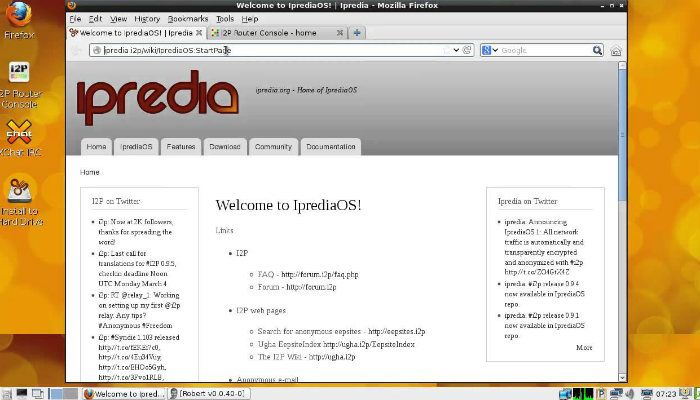
Task: Click the I2P on Twitter heading
Action: tap(116, 201)
